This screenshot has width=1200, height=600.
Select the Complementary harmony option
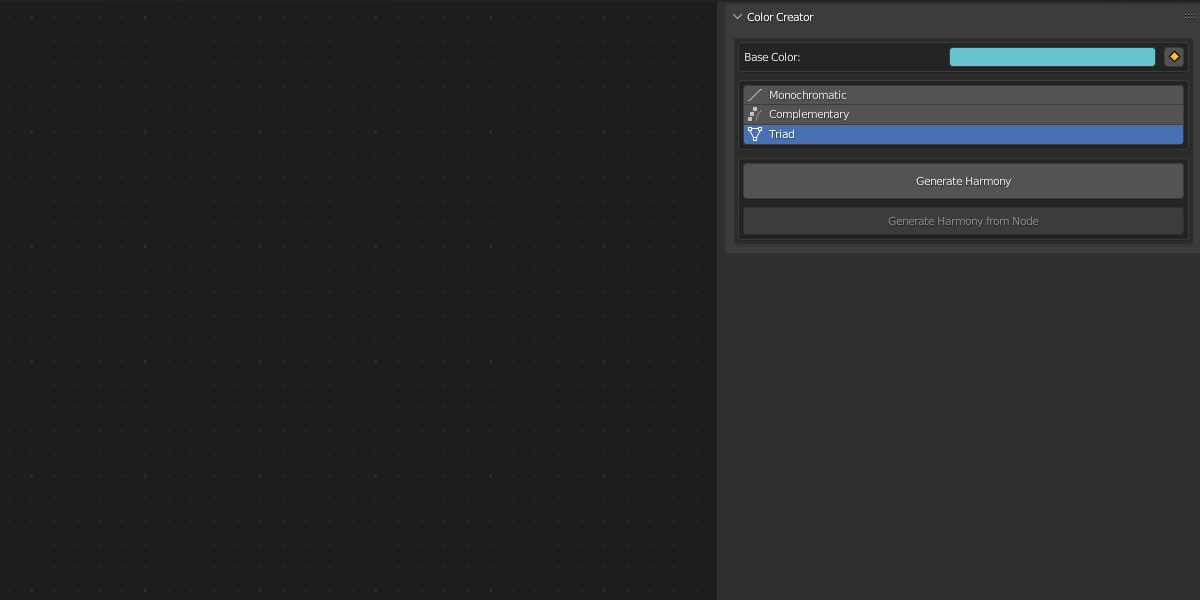[x=963, y=114]
